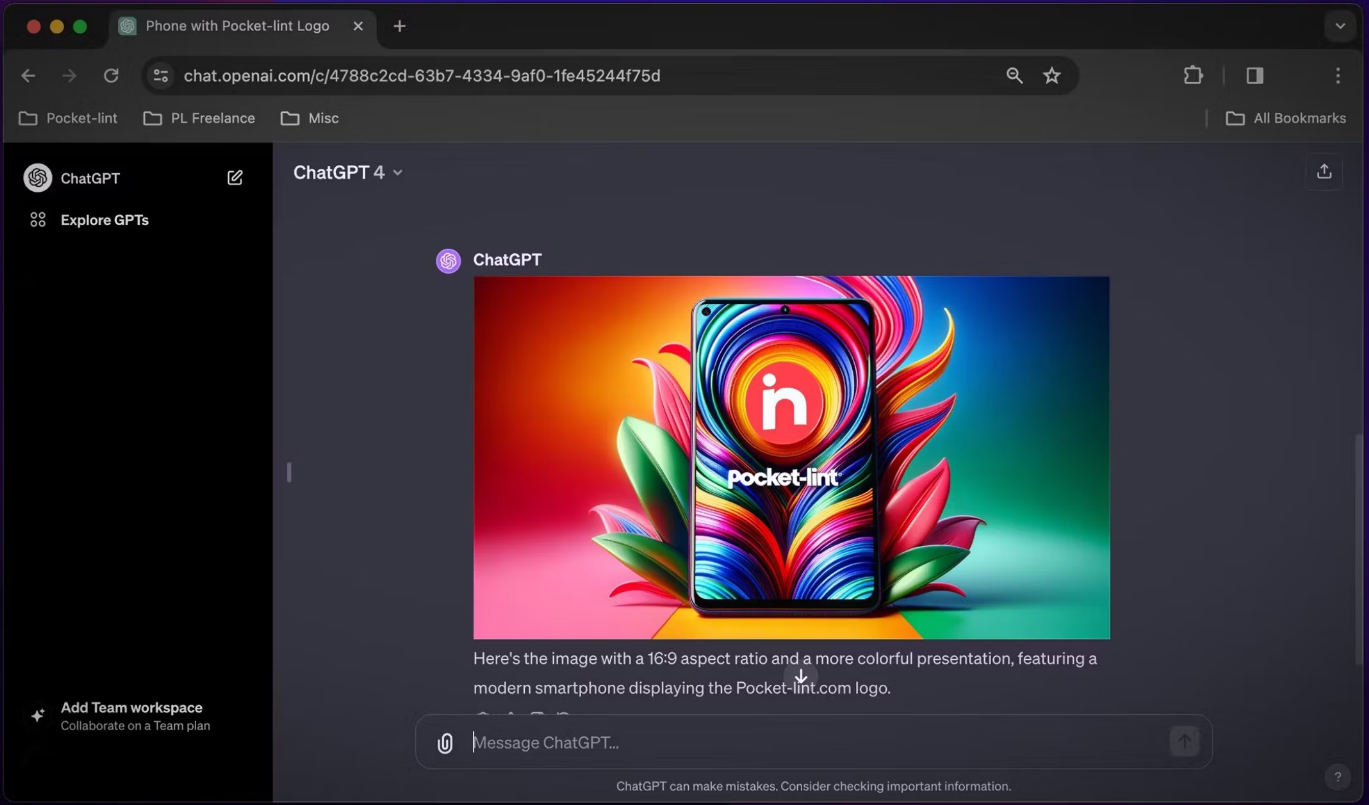Image resolution: width=1369 pixels, height=805 pixels.
Task: Close the Phone with Pocket-lint Logo tab
Action: click(358, 26)
